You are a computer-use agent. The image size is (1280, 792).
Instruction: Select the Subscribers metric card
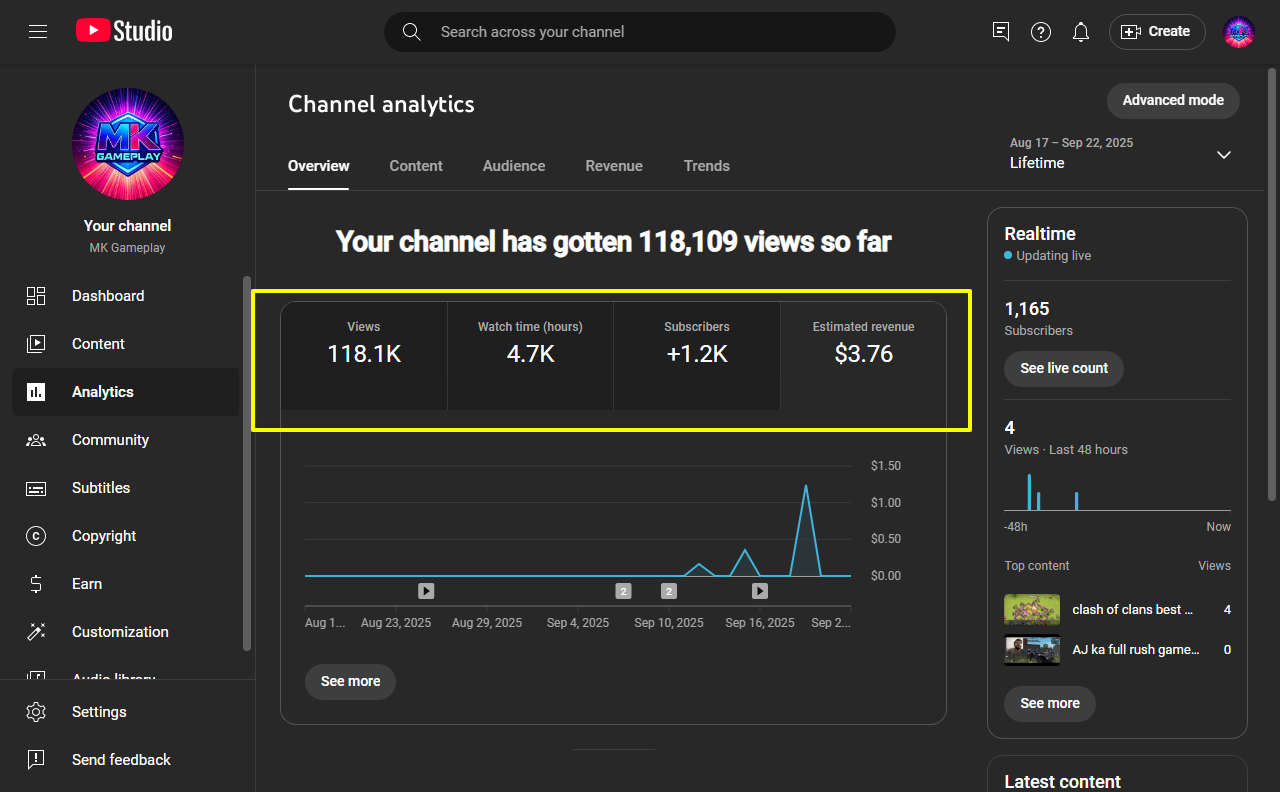pos(697,343)
